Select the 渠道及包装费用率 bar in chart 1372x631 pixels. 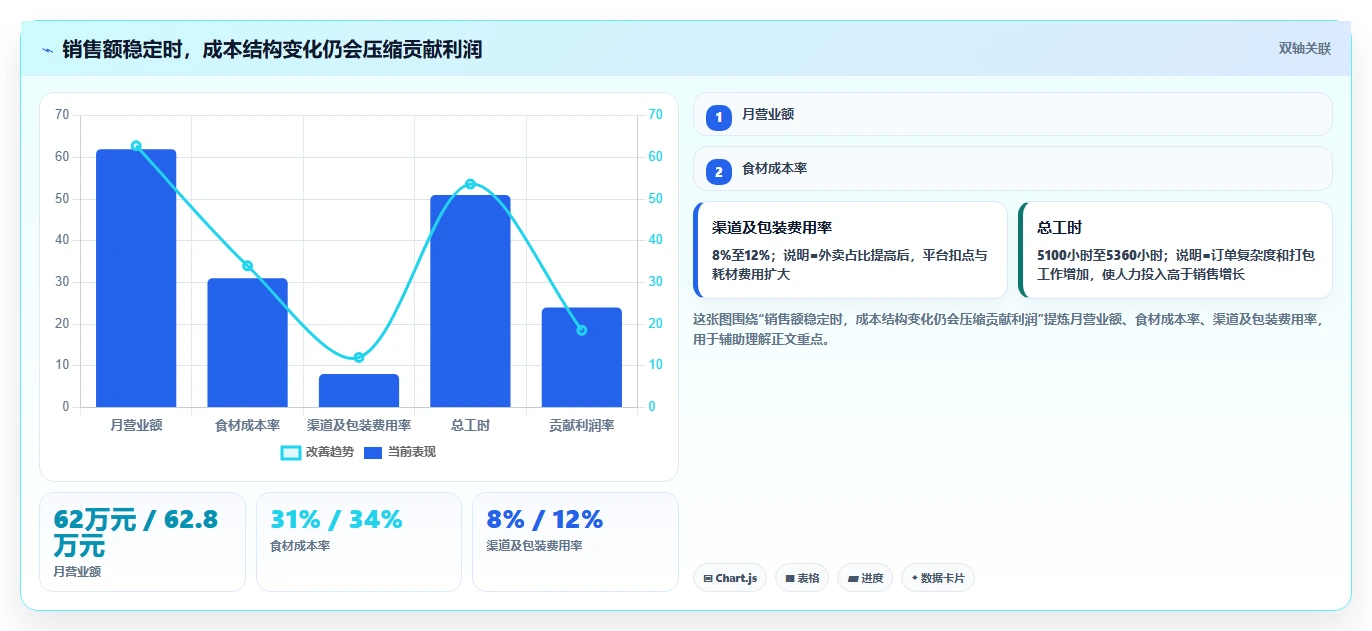tap(359, 390)
